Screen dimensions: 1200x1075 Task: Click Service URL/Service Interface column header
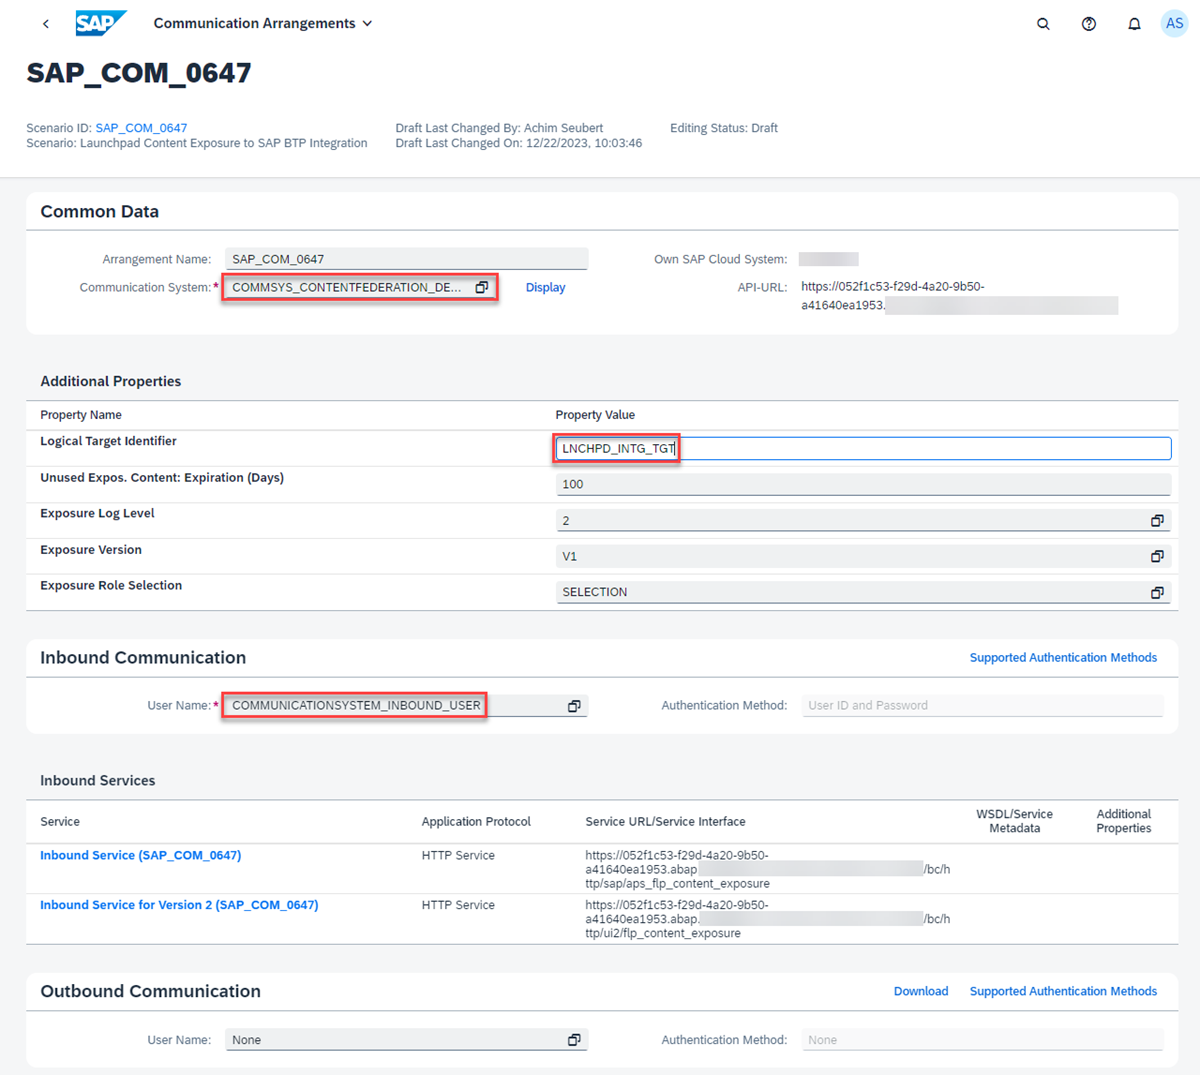coord(665,822)
